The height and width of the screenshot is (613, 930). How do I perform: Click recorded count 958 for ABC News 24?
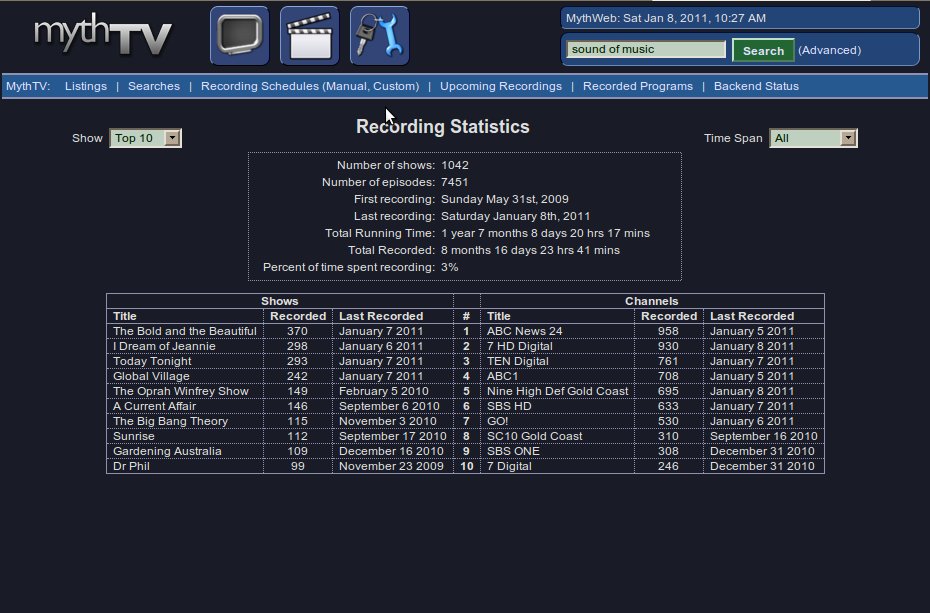(x=668, y=331)
